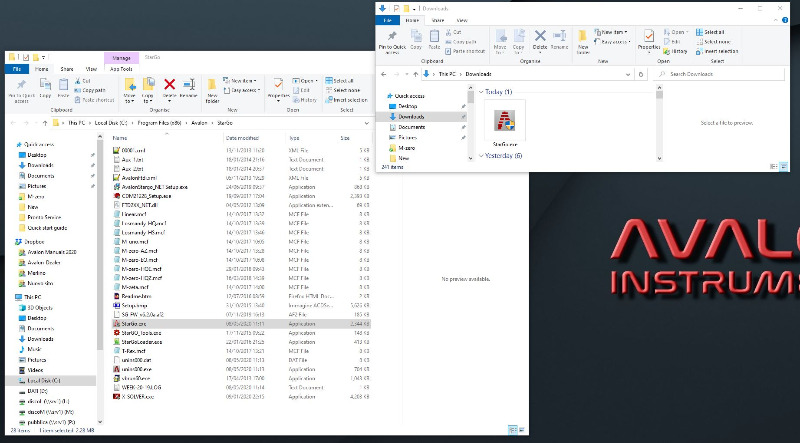Screen dimensions: 800x443
Task: Click Select none in the StarGo window
Action: coord(342,90)
